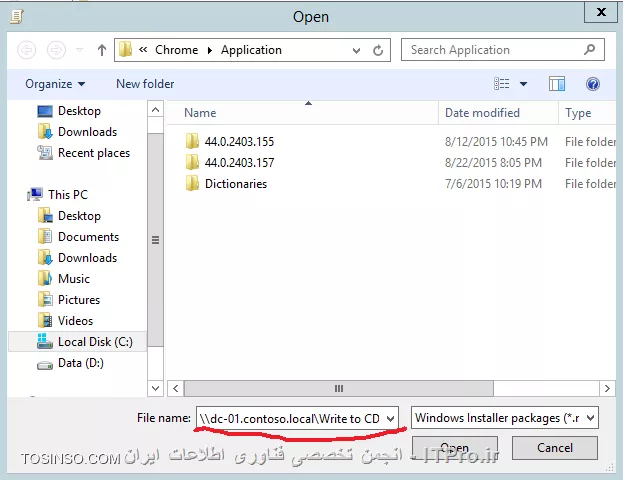Expand the File name dropdown arrow
Image resolution: width=623 pixels, height=480 pixels.
pyautogui.click(x=391, y=418)
